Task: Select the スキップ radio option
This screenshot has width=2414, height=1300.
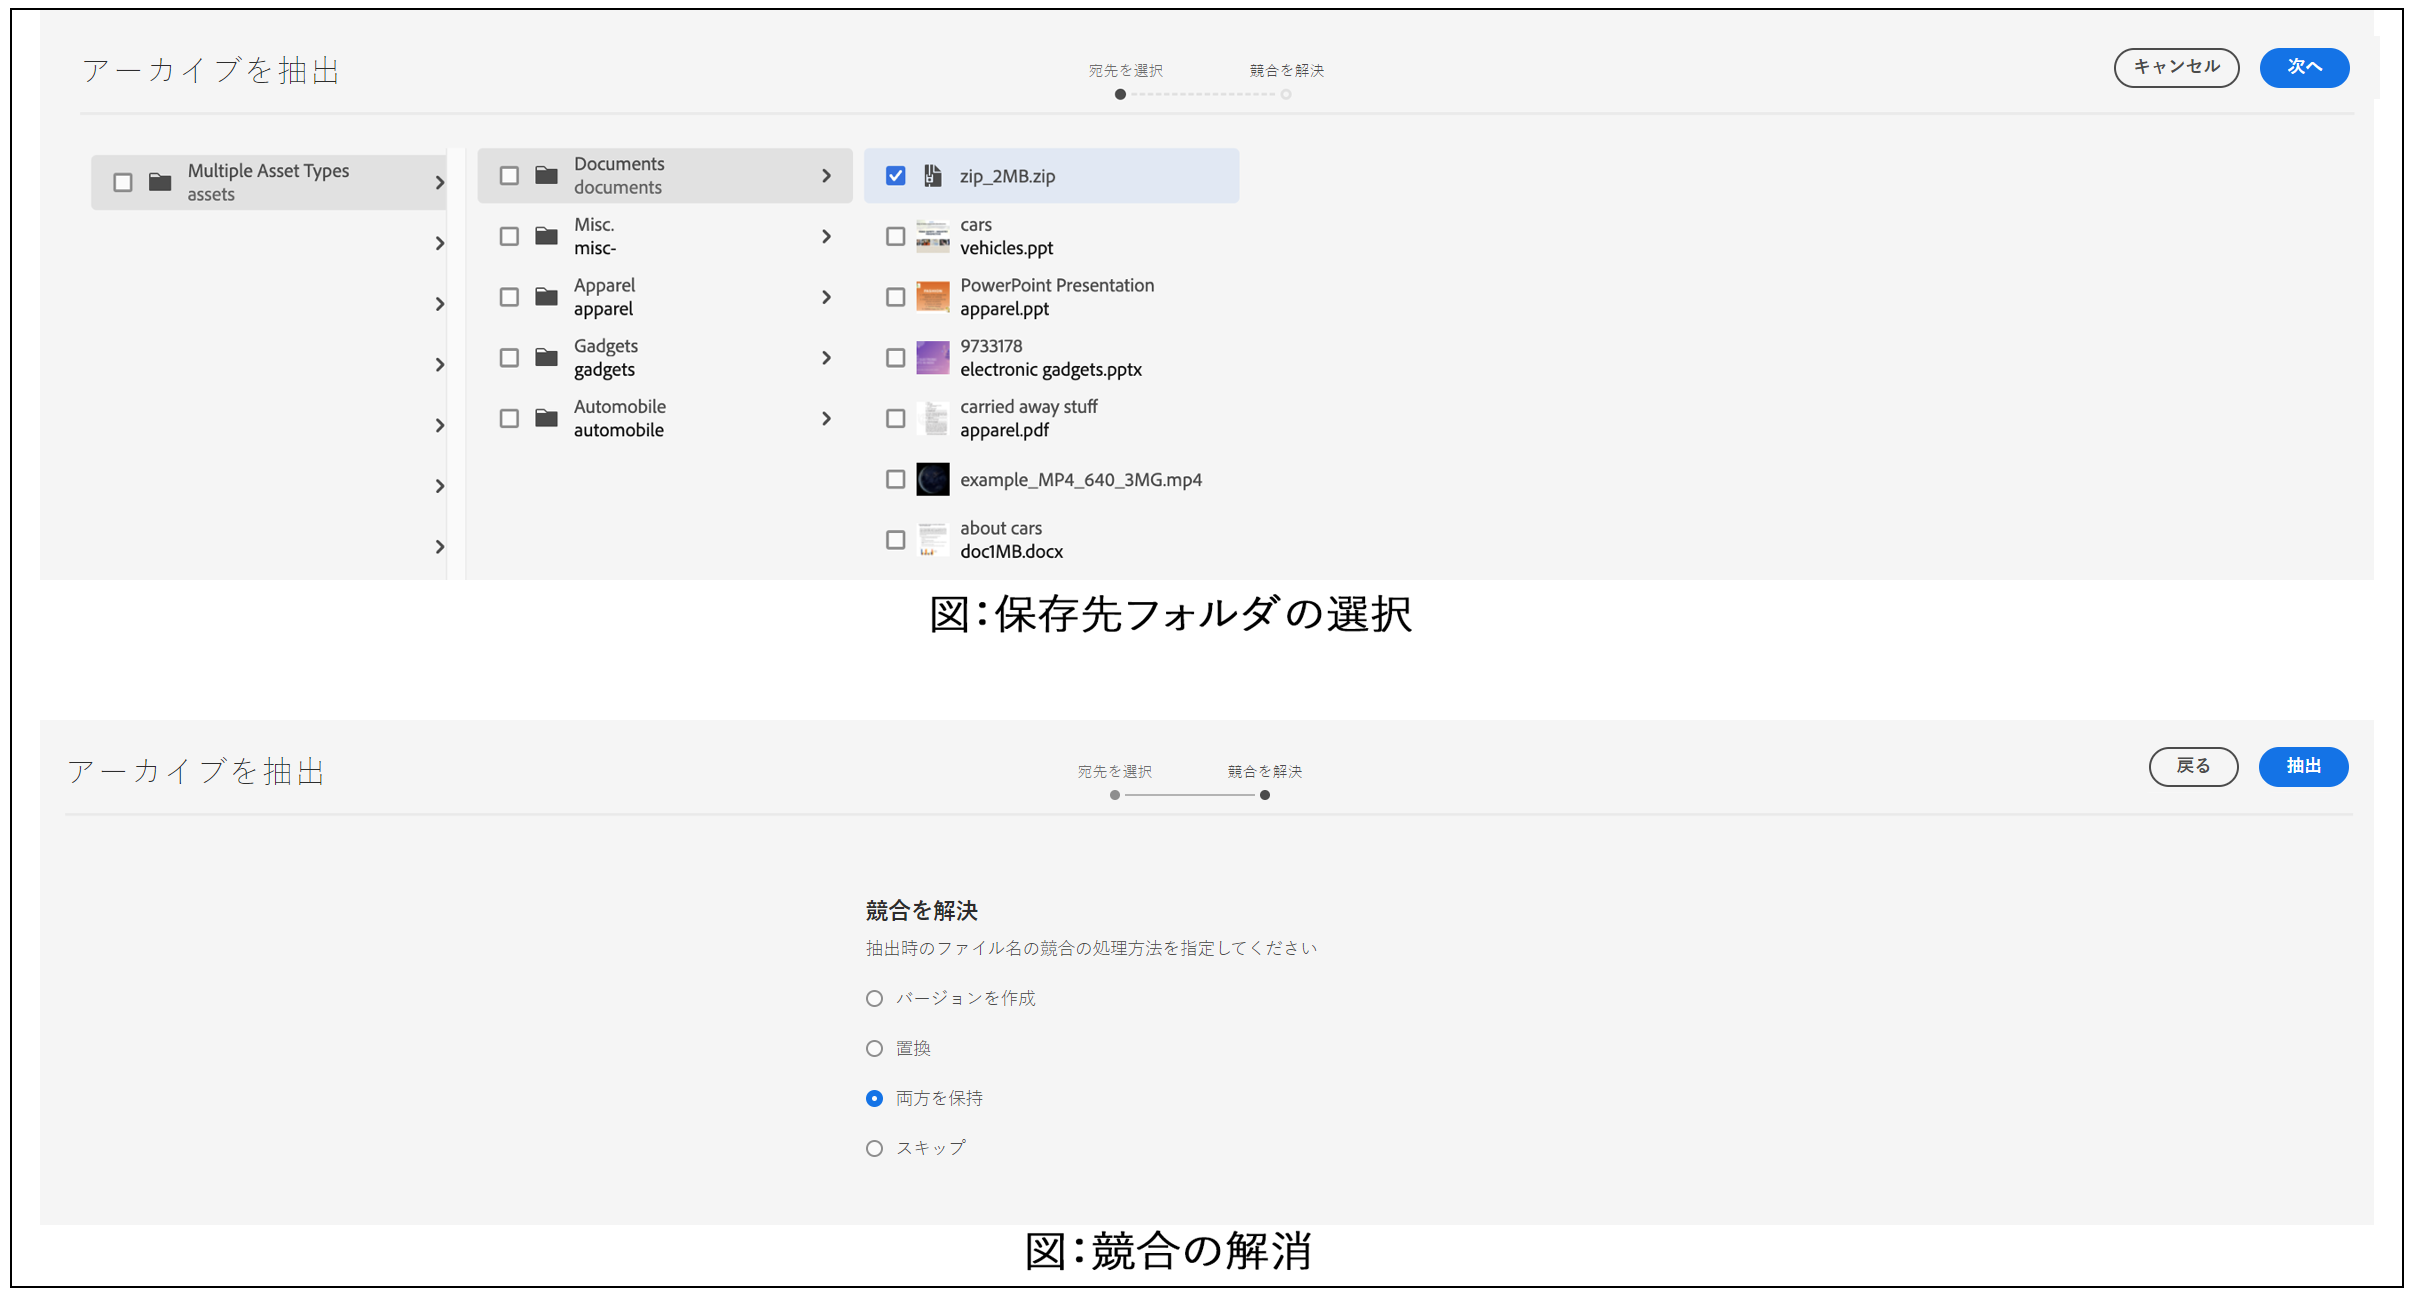Action: pos(874,1148)
